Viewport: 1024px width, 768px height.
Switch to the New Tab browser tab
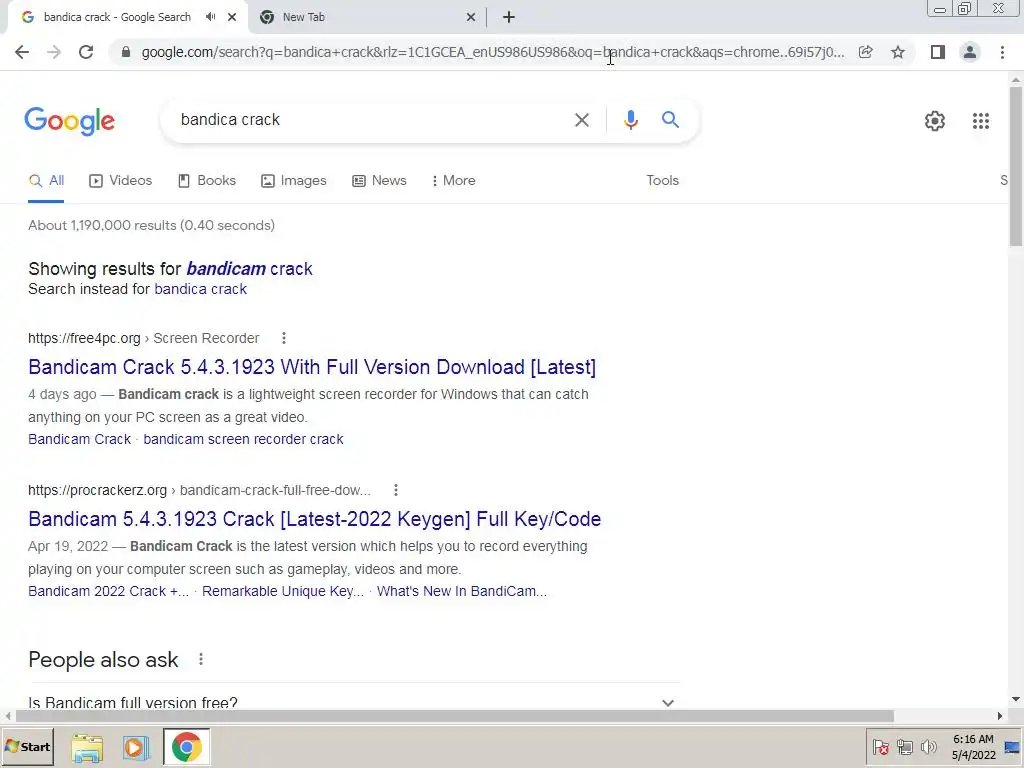point(366,17)
